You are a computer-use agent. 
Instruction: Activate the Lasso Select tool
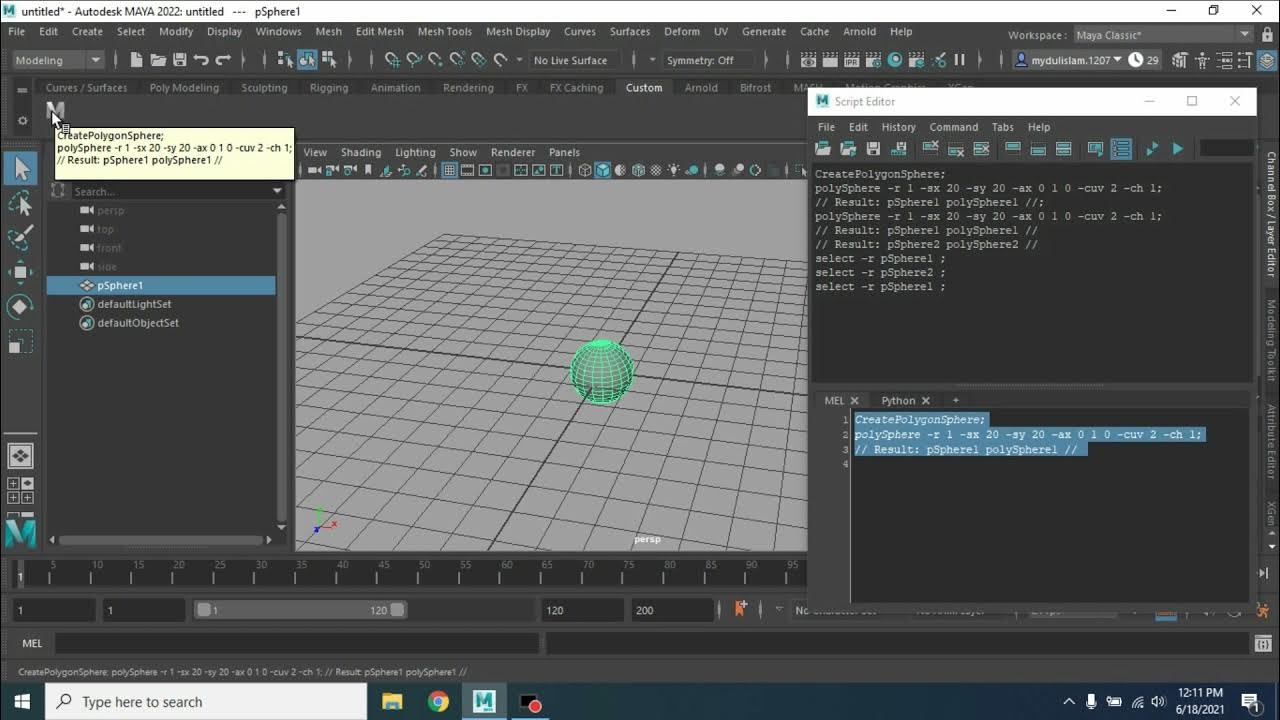tap(20, 204)
